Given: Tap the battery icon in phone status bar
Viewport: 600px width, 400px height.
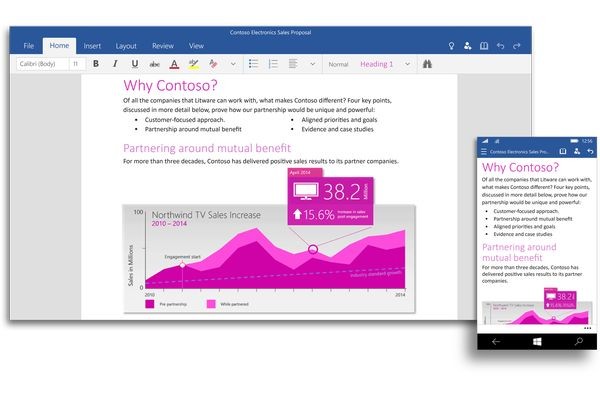Looking at the screenshot, I should 574,141.
